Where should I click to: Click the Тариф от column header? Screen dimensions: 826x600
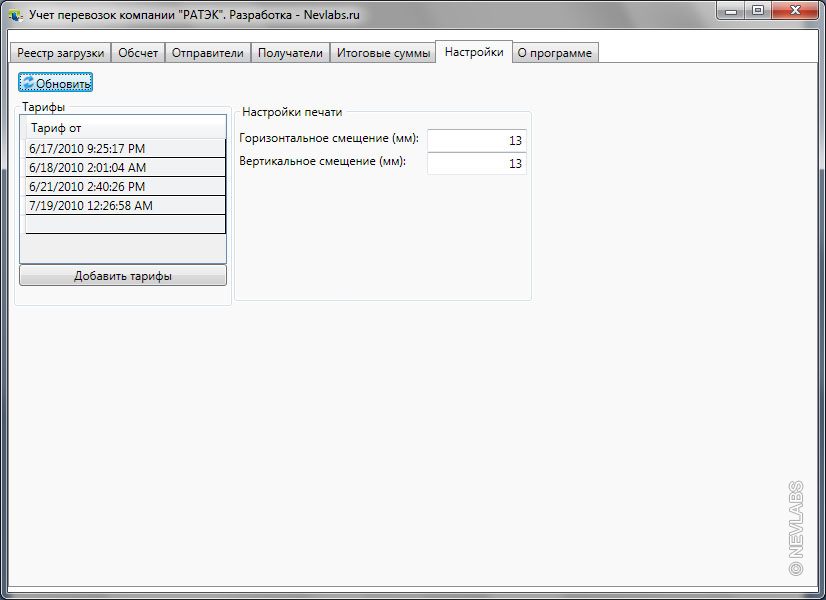coord(122,128)
